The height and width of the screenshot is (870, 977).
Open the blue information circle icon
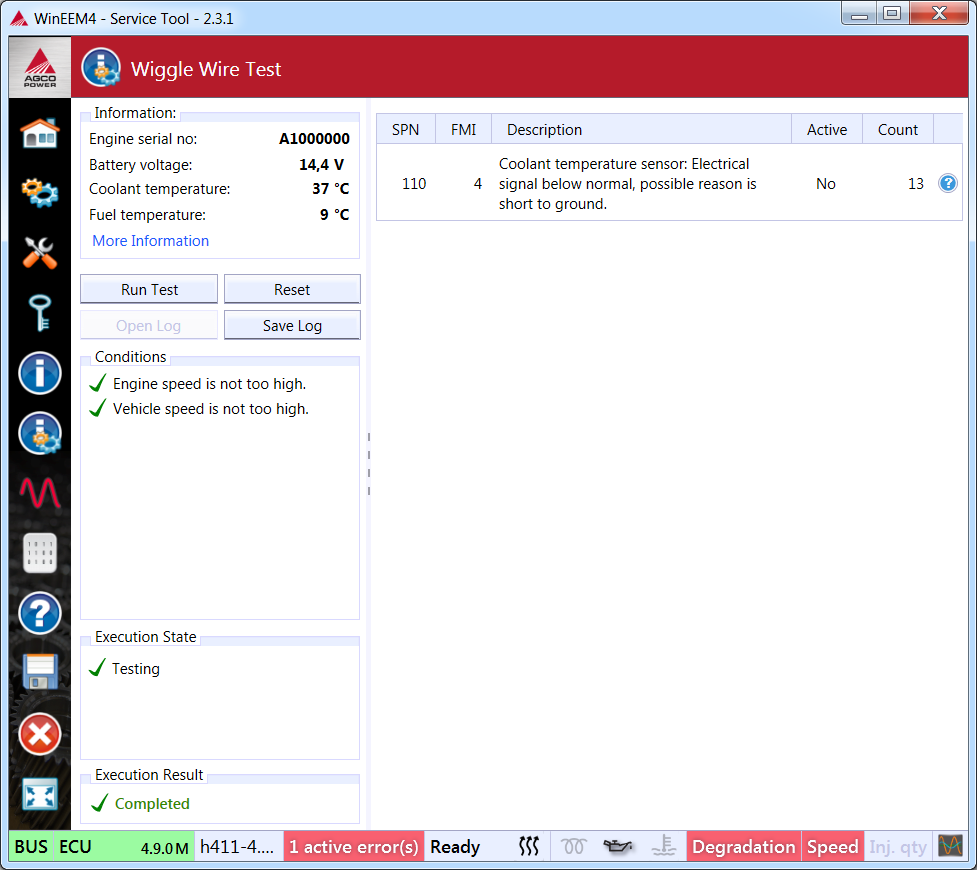40,374
